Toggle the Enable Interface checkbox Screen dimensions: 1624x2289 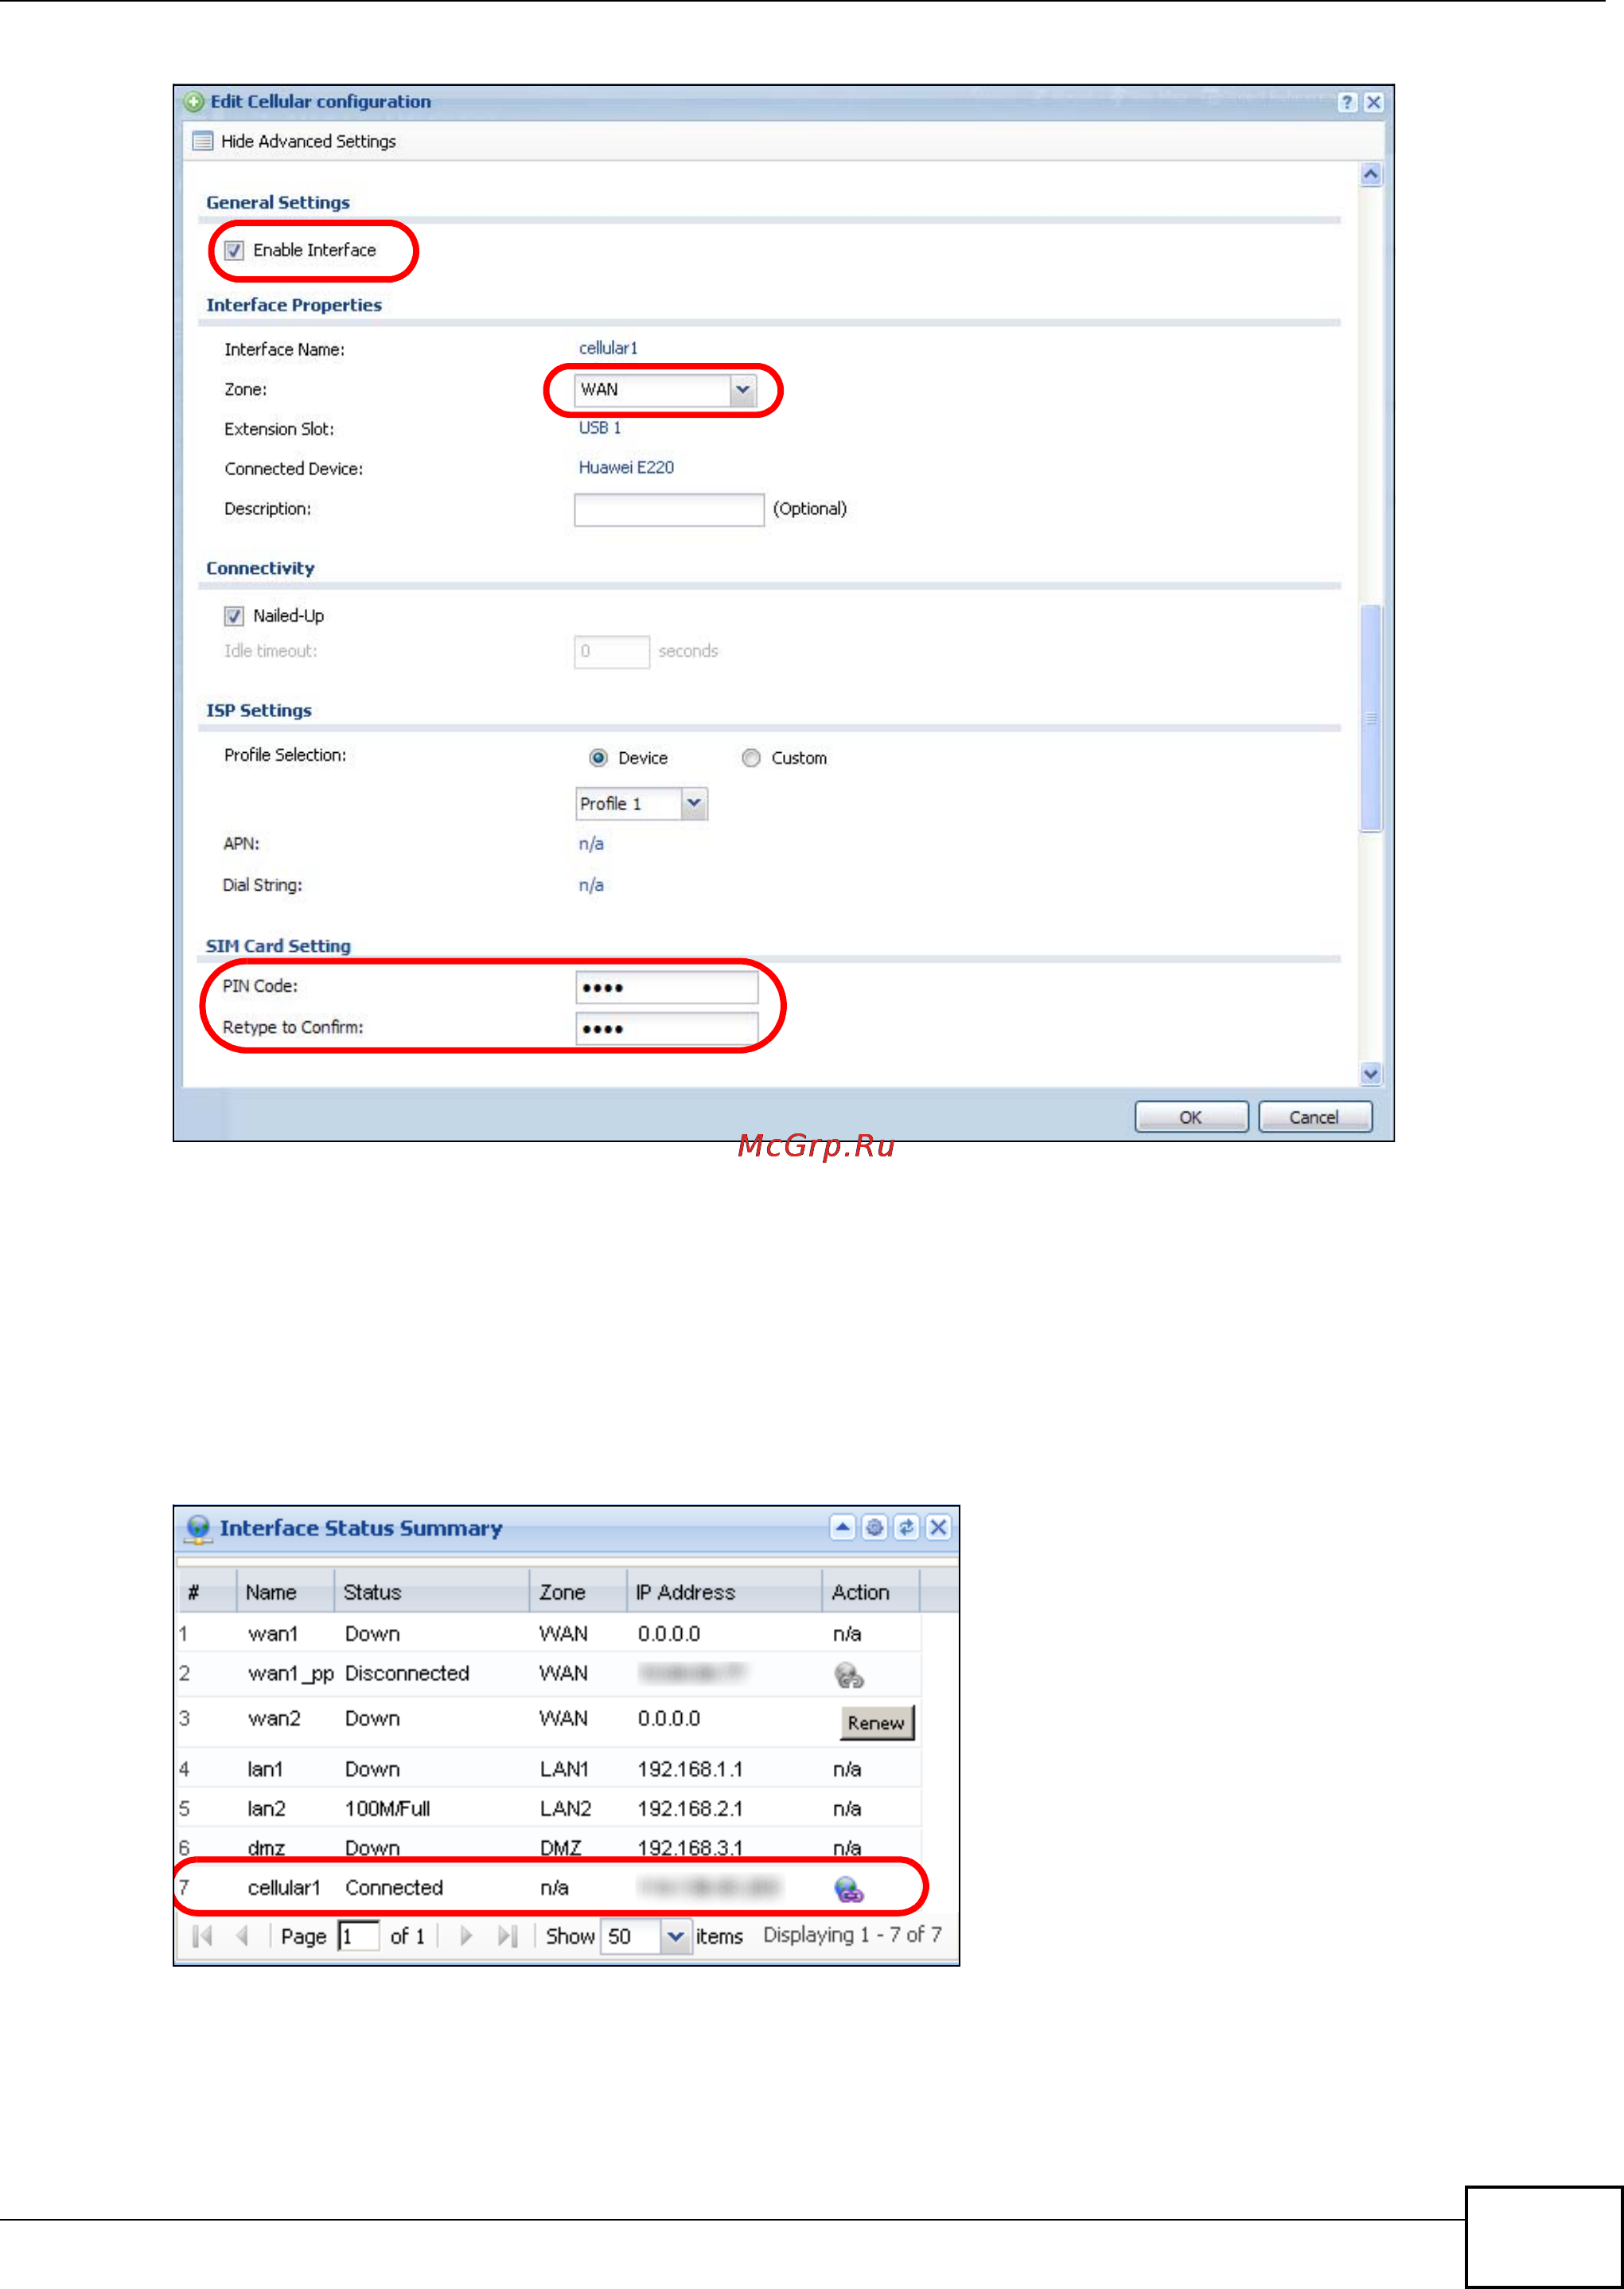(x=234, y=250)
